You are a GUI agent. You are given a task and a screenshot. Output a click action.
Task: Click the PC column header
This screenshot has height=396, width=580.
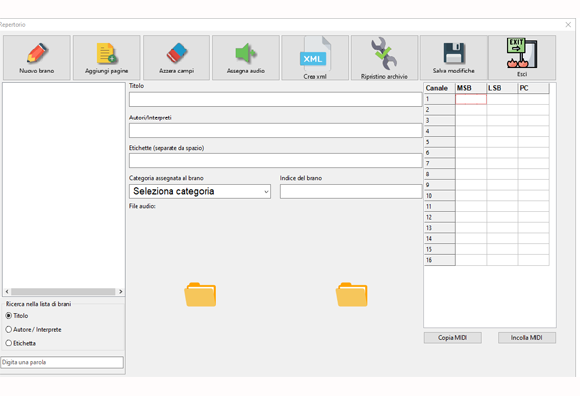[x=533, y=88]
